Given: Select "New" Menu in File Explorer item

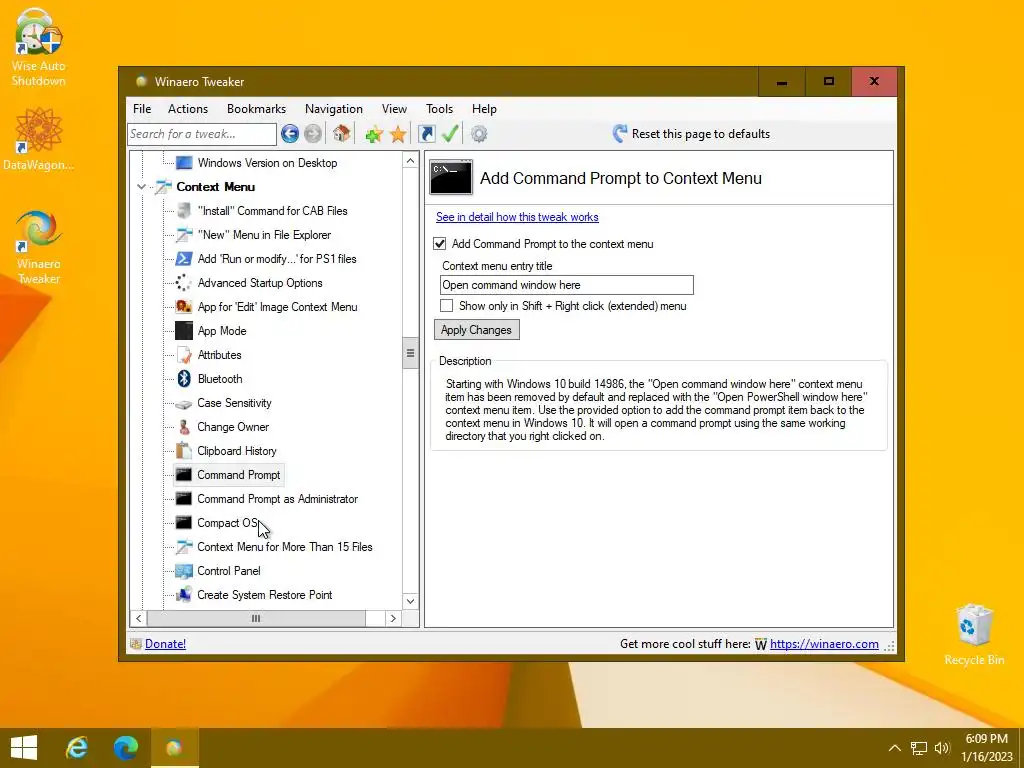Looking at the screenshot, I should pos(264,235).
